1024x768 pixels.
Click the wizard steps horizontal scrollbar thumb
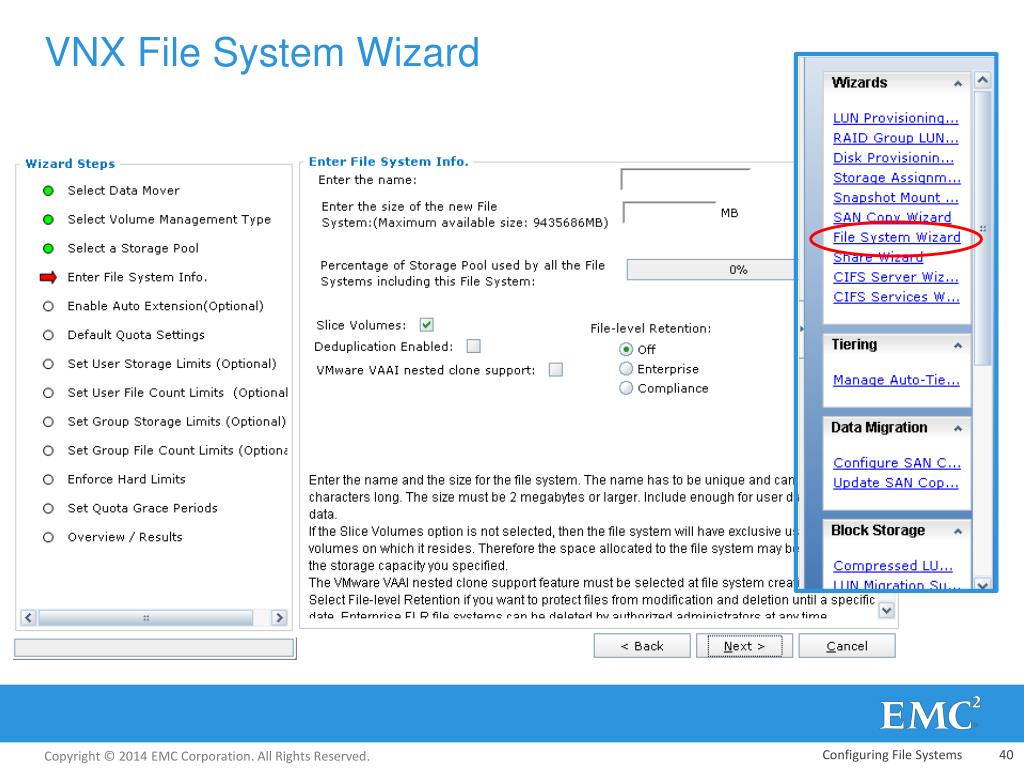[146, 617]
